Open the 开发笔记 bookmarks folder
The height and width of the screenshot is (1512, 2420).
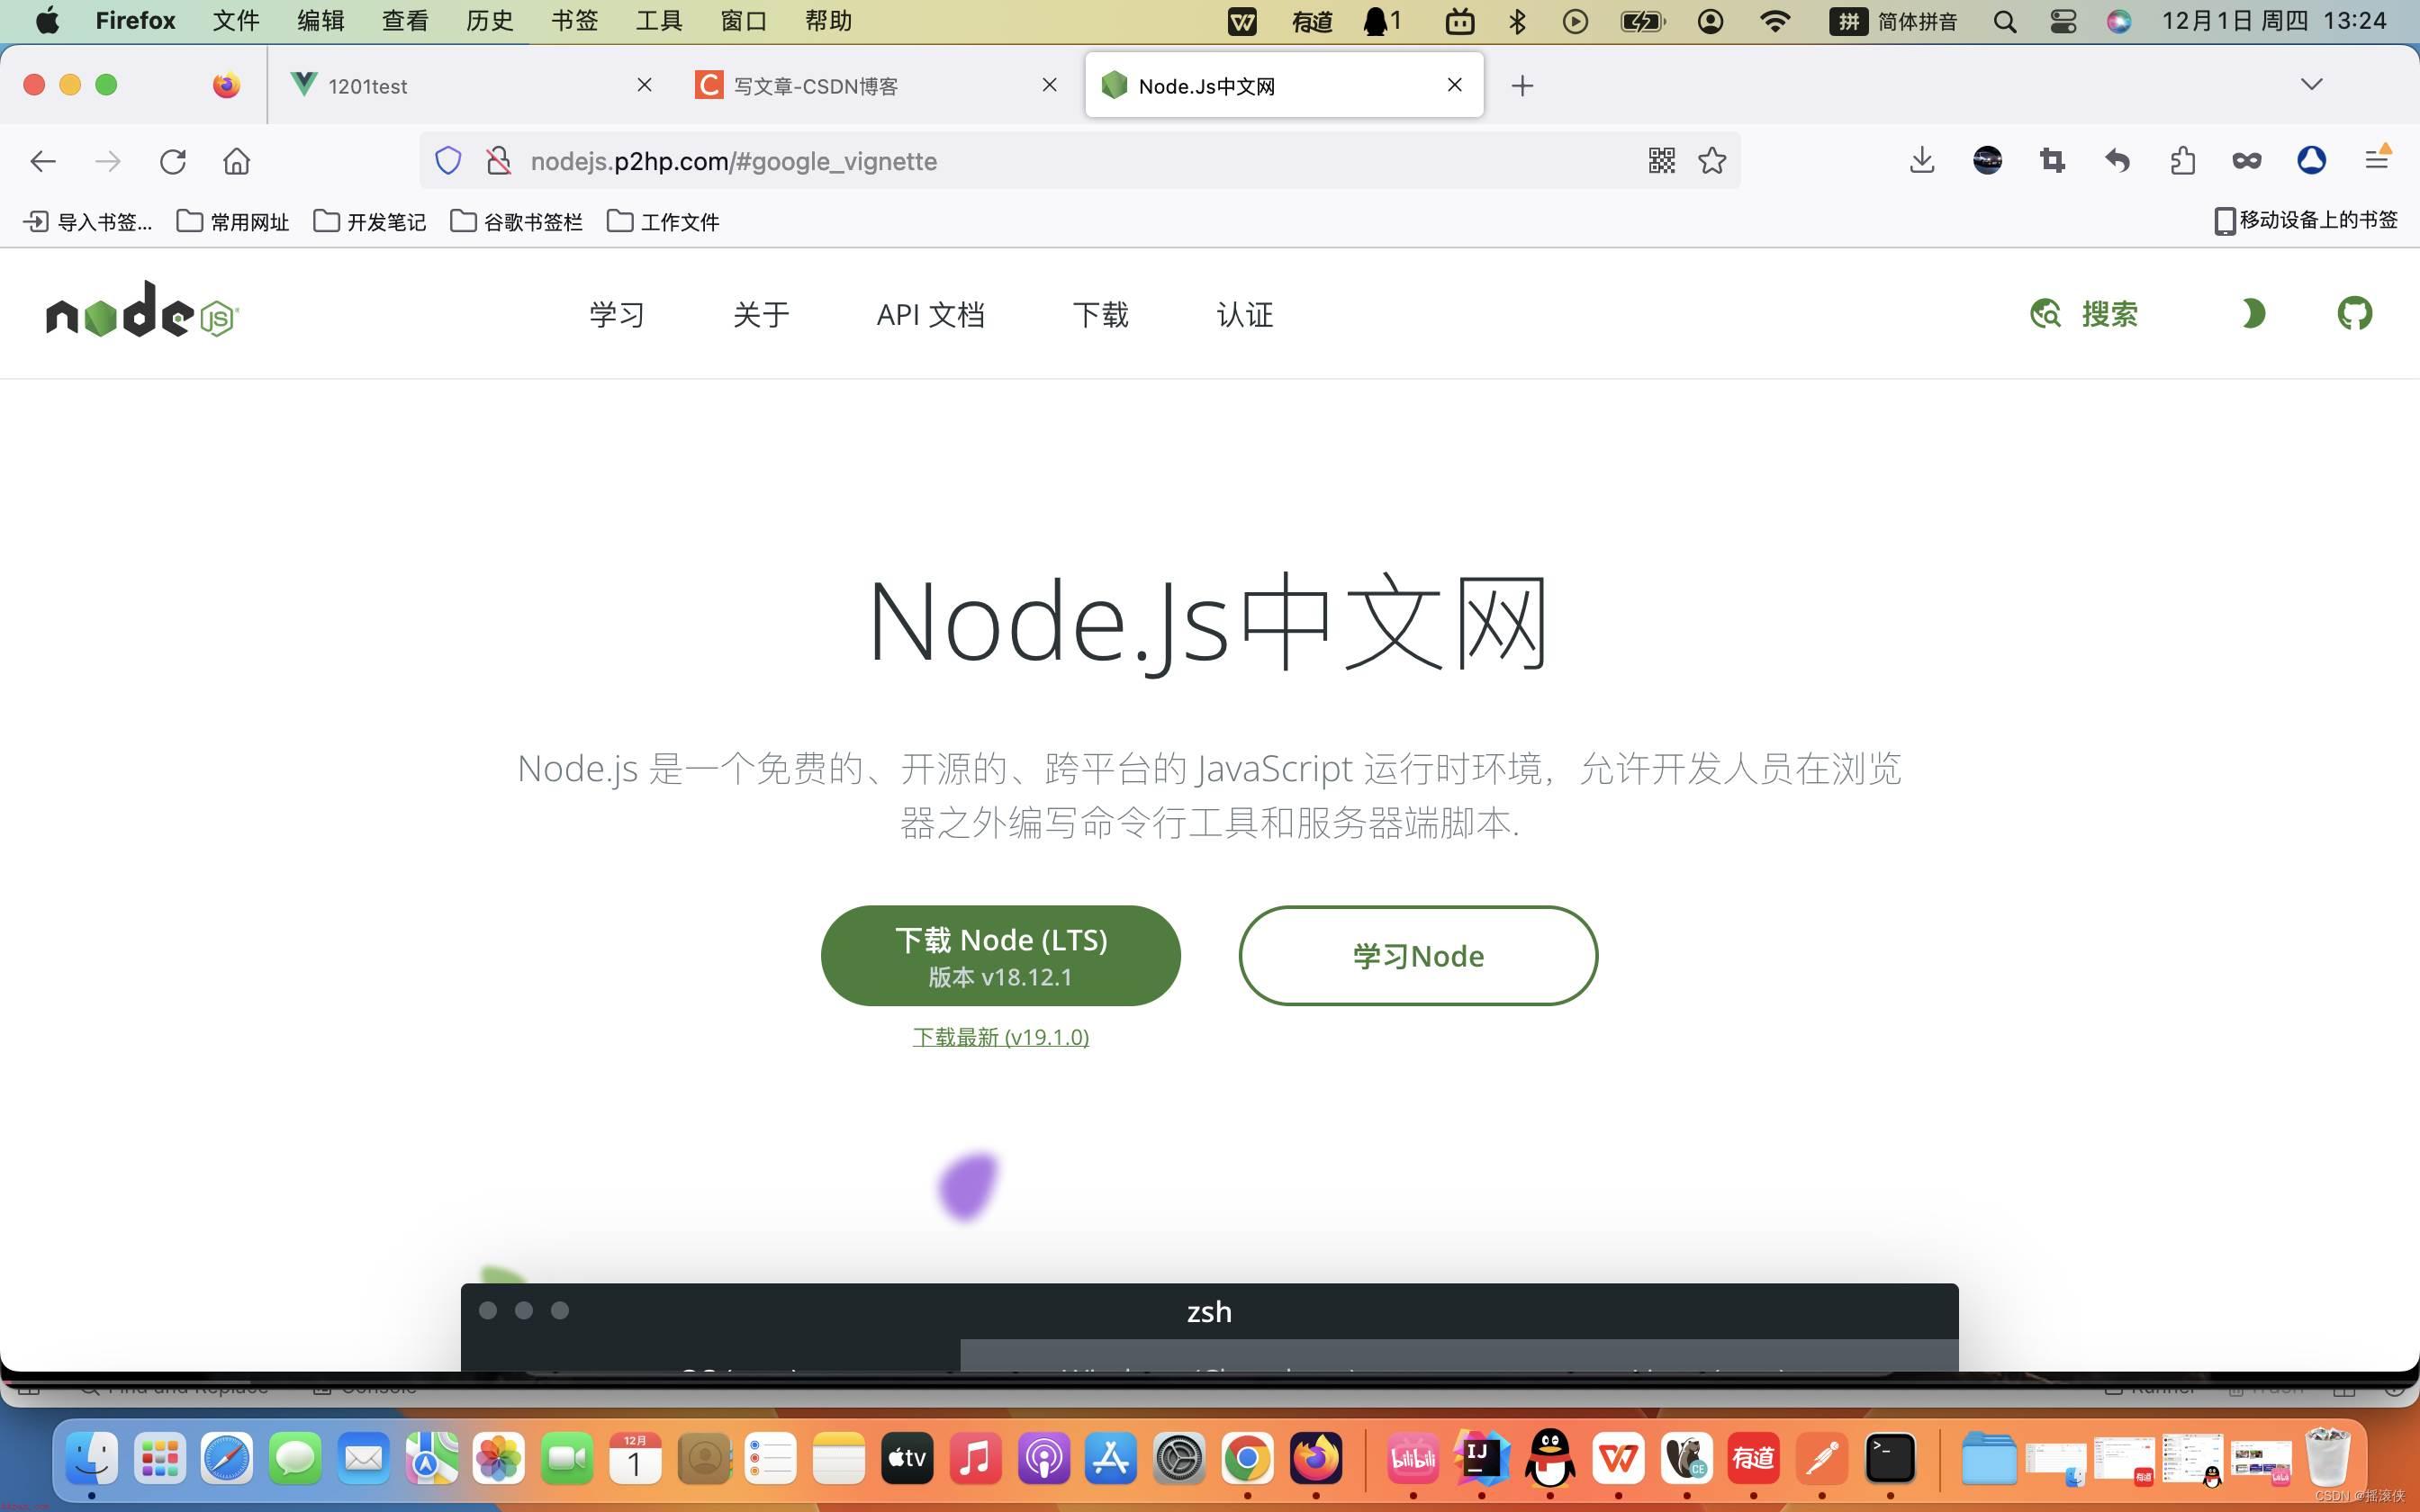369,221
